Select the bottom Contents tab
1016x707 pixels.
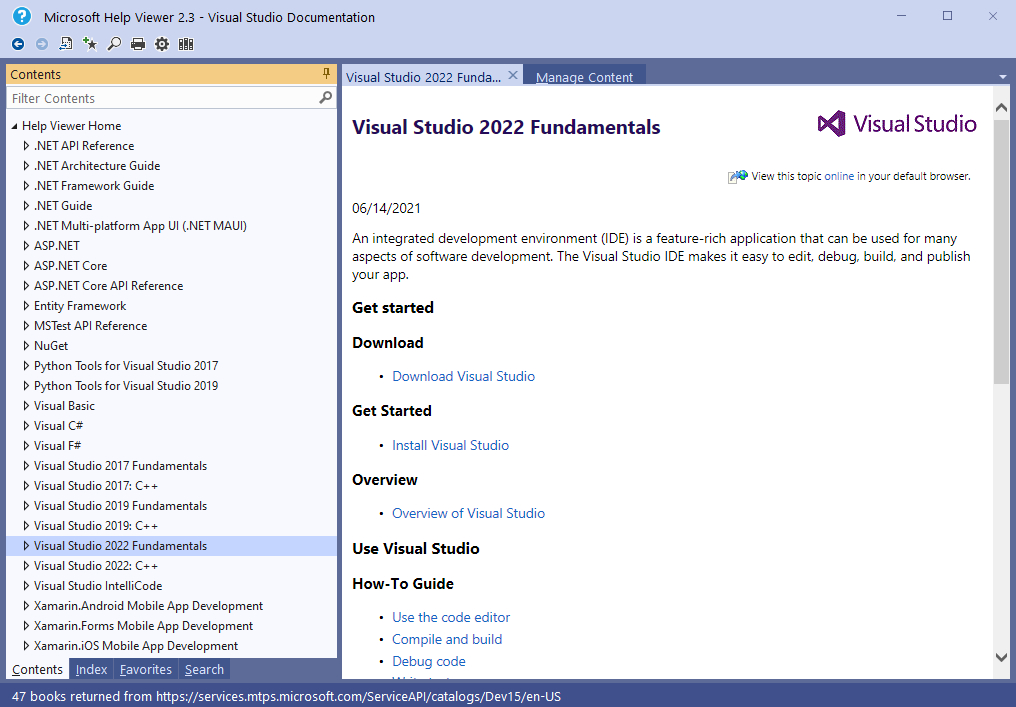tap(38, 669)
